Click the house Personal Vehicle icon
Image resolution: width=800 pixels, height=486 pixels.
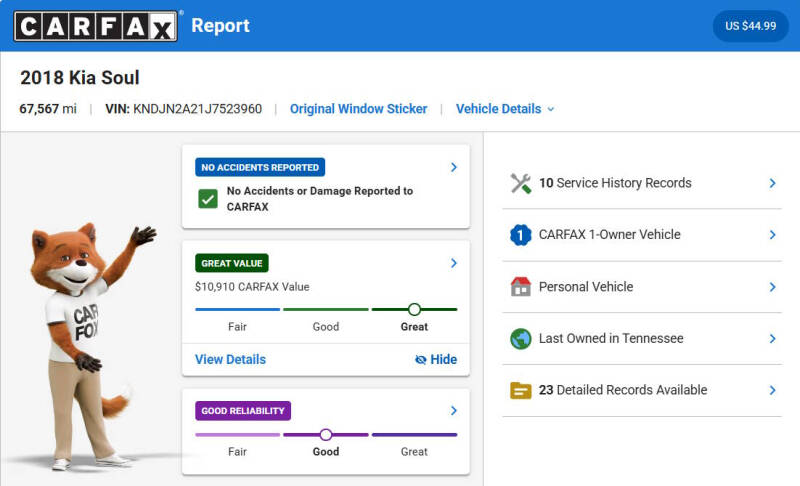click(520, 287)
